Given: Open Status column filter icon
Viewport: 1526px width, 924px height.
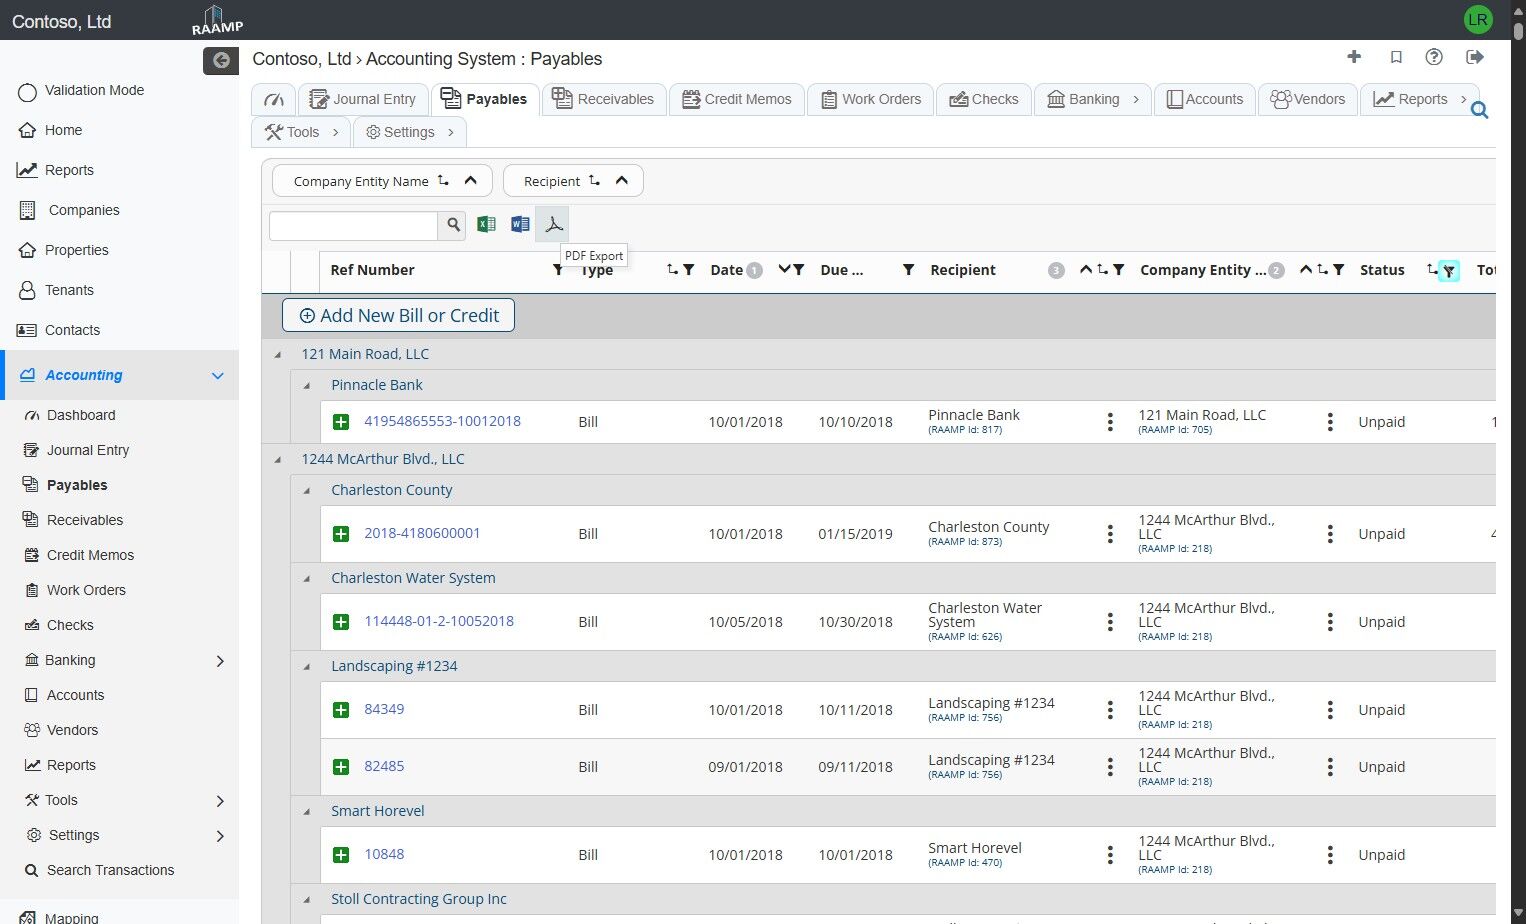Looking at the screenshot, I should 1448,271.
